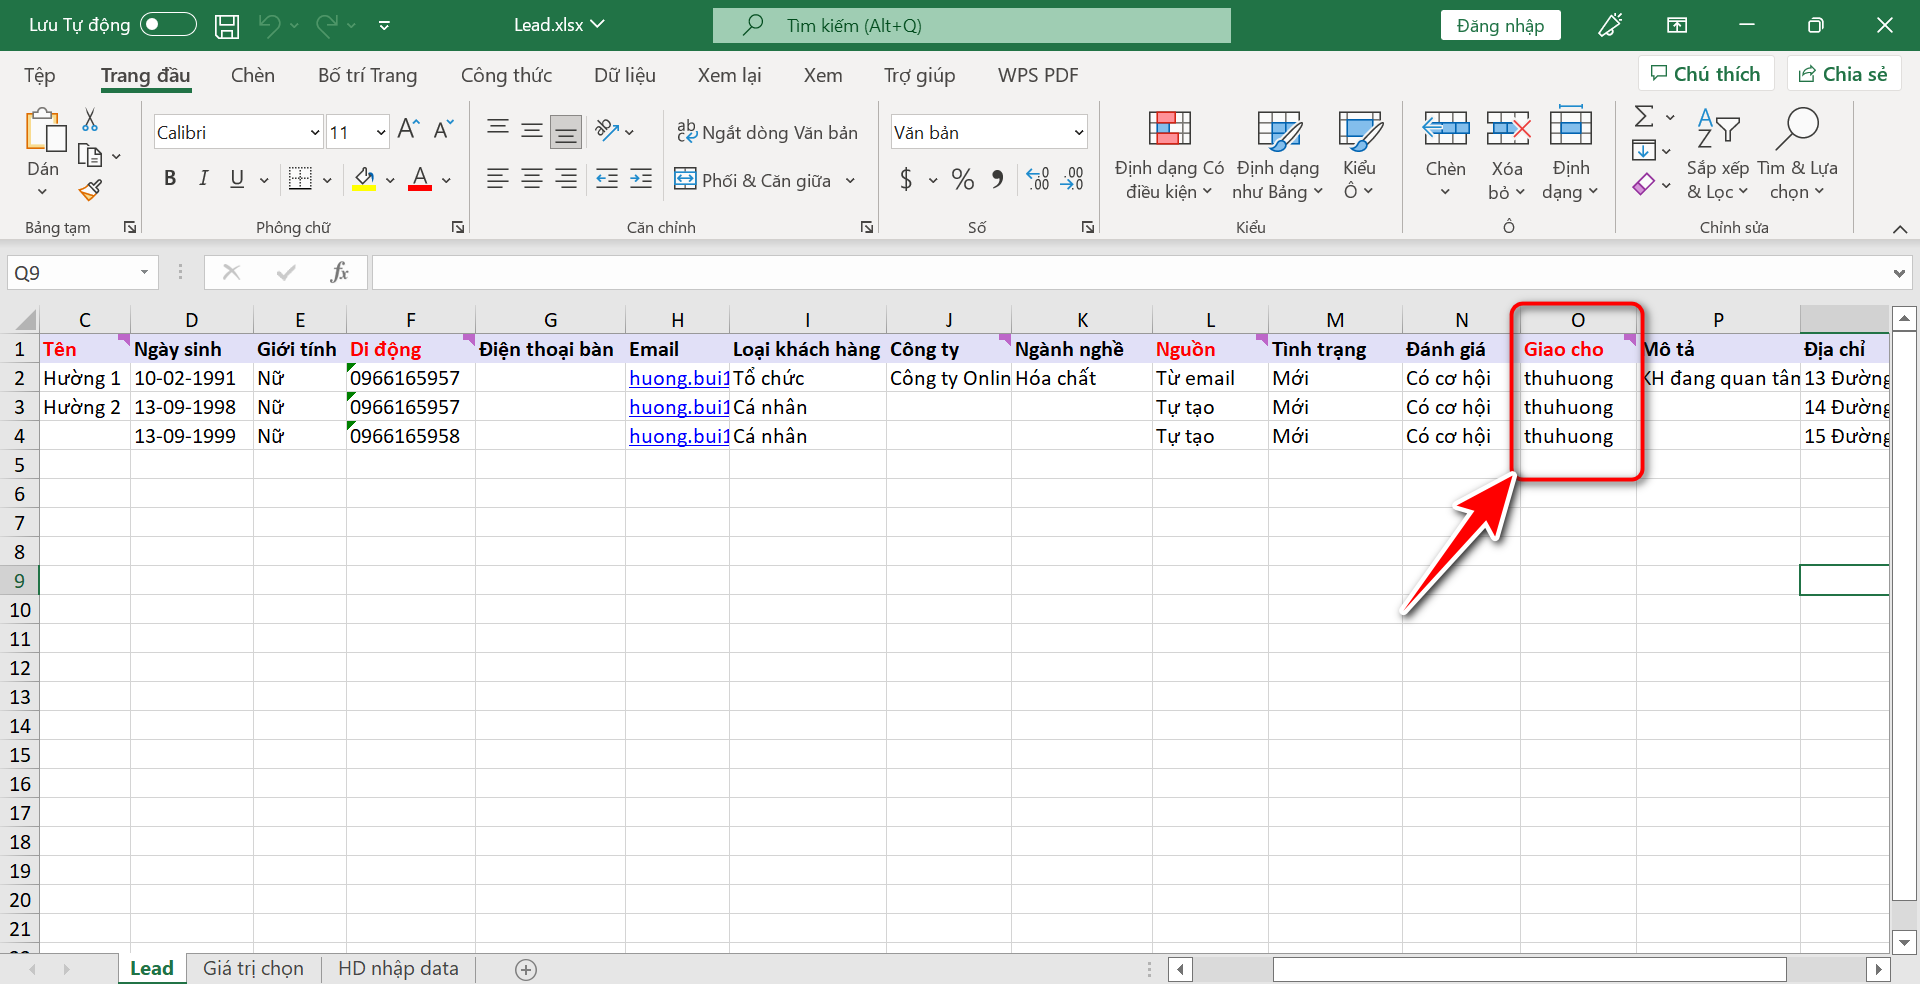1920x984 pixels.
Task: Click the Chia sẻ share button
Action: pos(1843,74)
